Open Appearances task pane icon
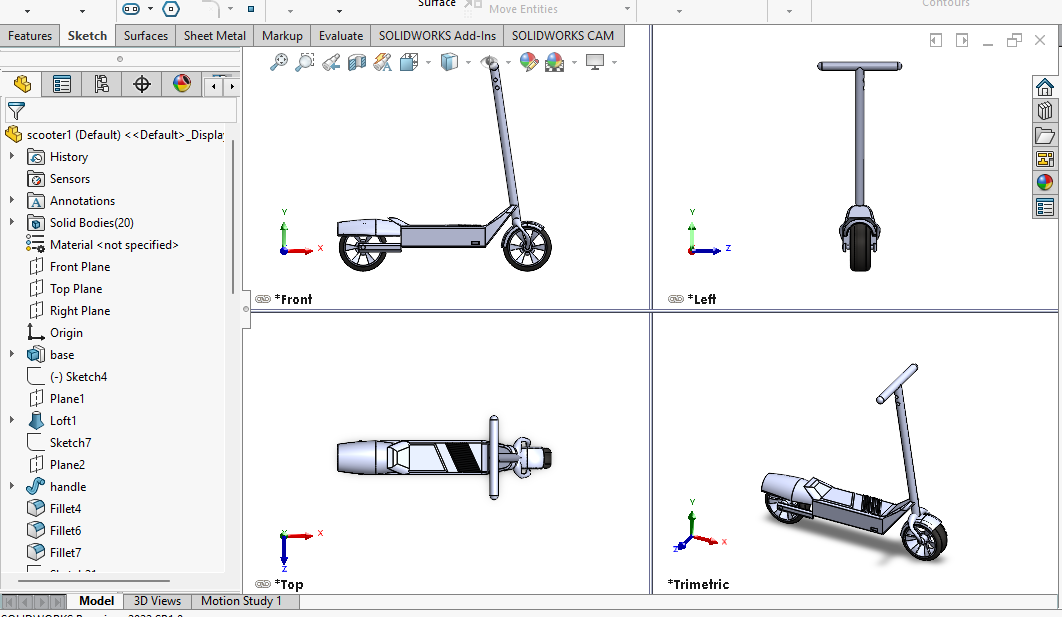Viewport: 1062px width, 617px height. point(1044,183)
